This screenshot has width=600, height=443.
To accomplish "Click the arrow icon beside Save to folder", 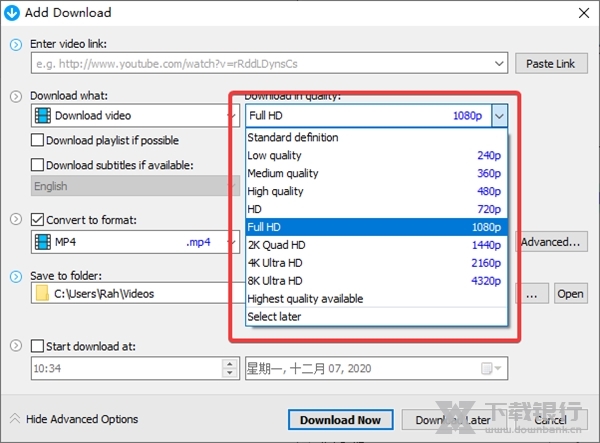I will coord(16,276).
